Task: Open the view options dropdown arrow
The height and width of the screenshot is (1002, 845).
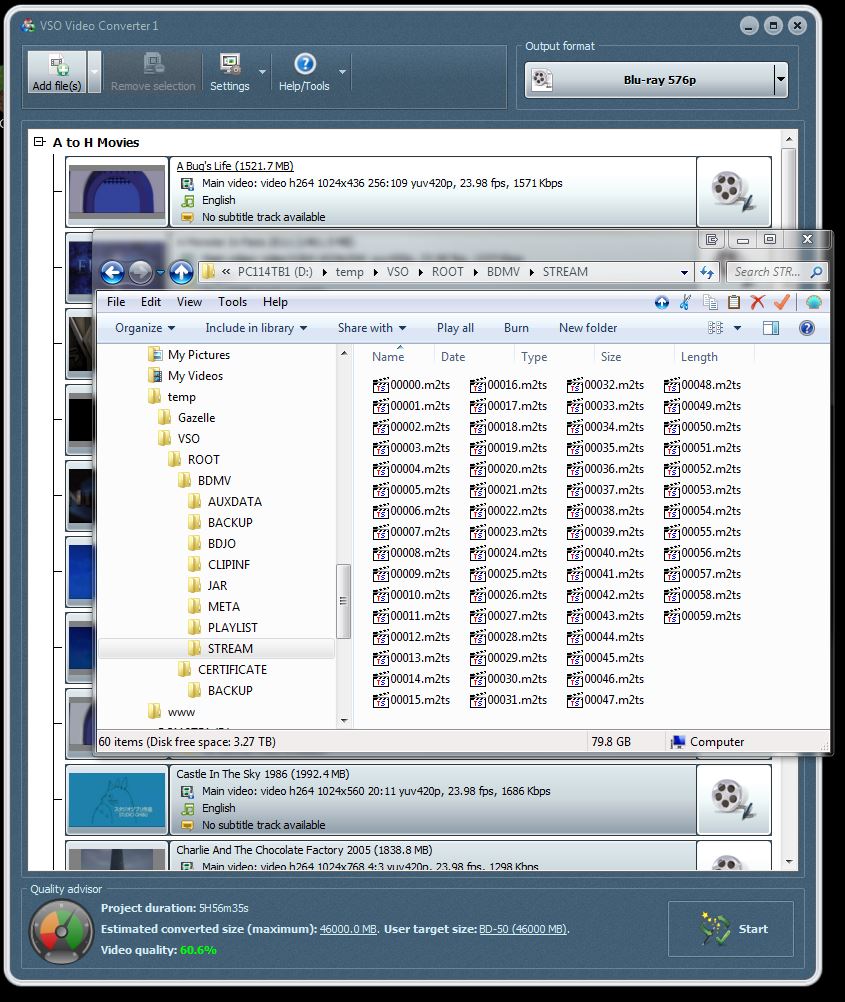Action: [x=737, y=328]
